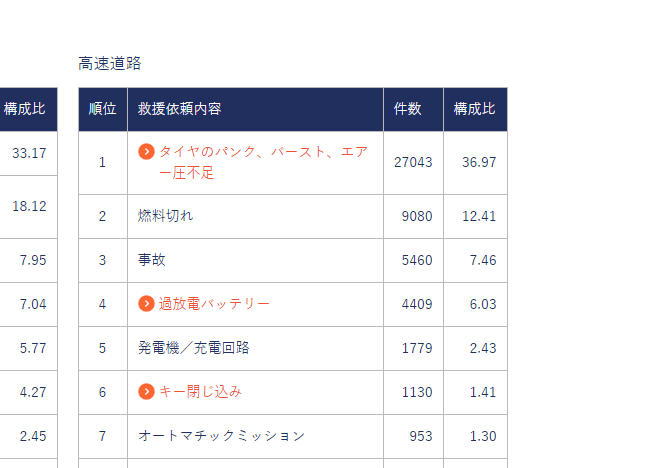Screen dimensions: 661x468
Task: Click the orange arrow icon beside 過放電バッテリー
Action: click(x=146, y=304)
